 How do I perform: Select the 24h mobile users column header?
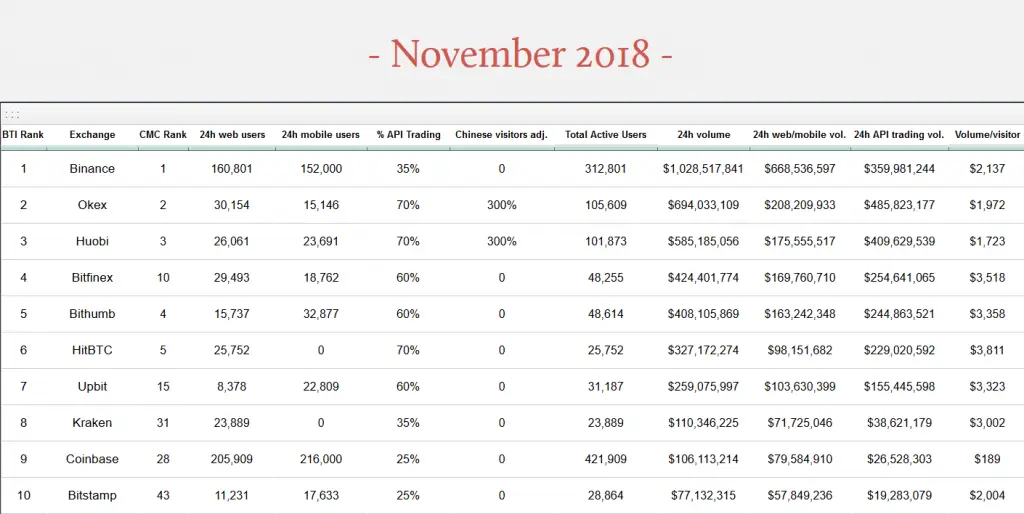(x=320, y=135)
